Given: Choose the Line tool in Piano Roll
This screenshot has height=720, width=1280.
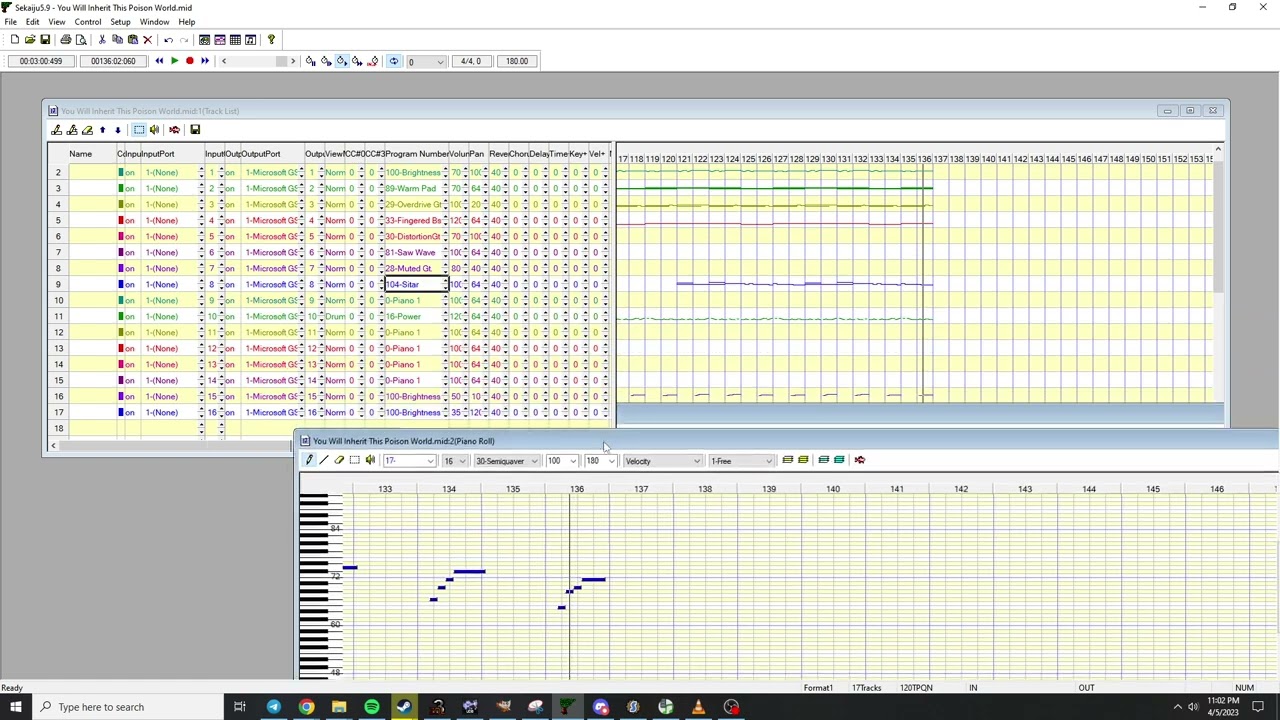Looking at the screenshot, I should [324, 460].
